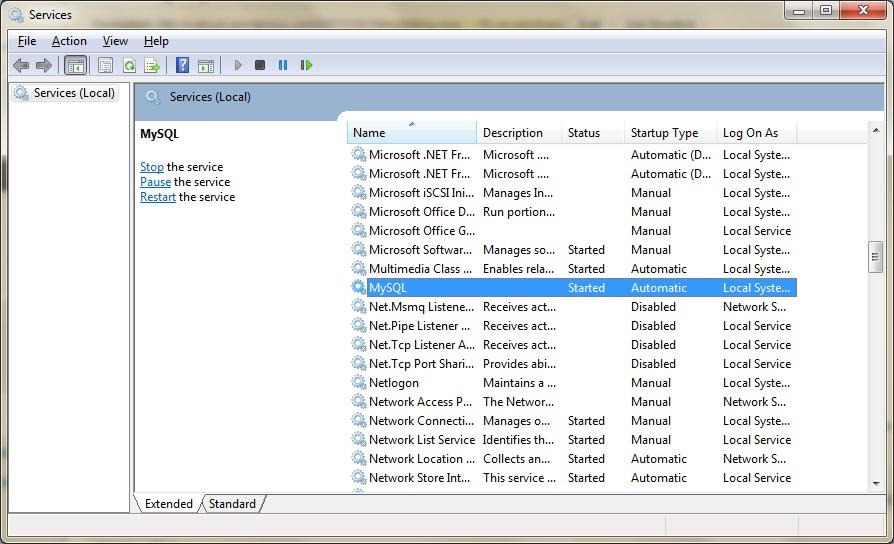Click the Export List toolbar icon
Viewport: 894px width, 544px height.
[152, 65]
